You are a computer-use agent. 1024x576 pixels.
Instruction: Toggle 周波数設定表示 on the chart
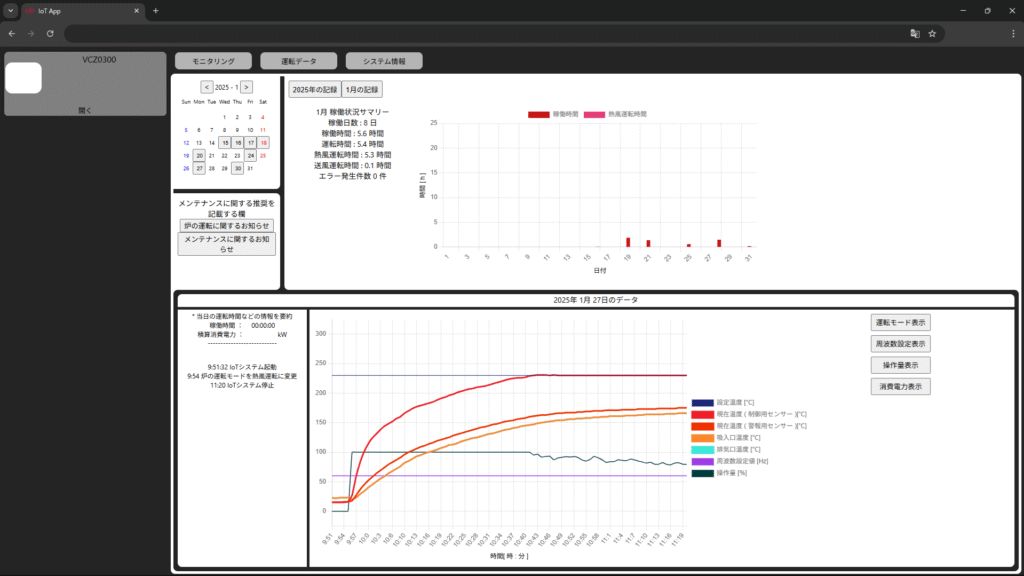901,343
